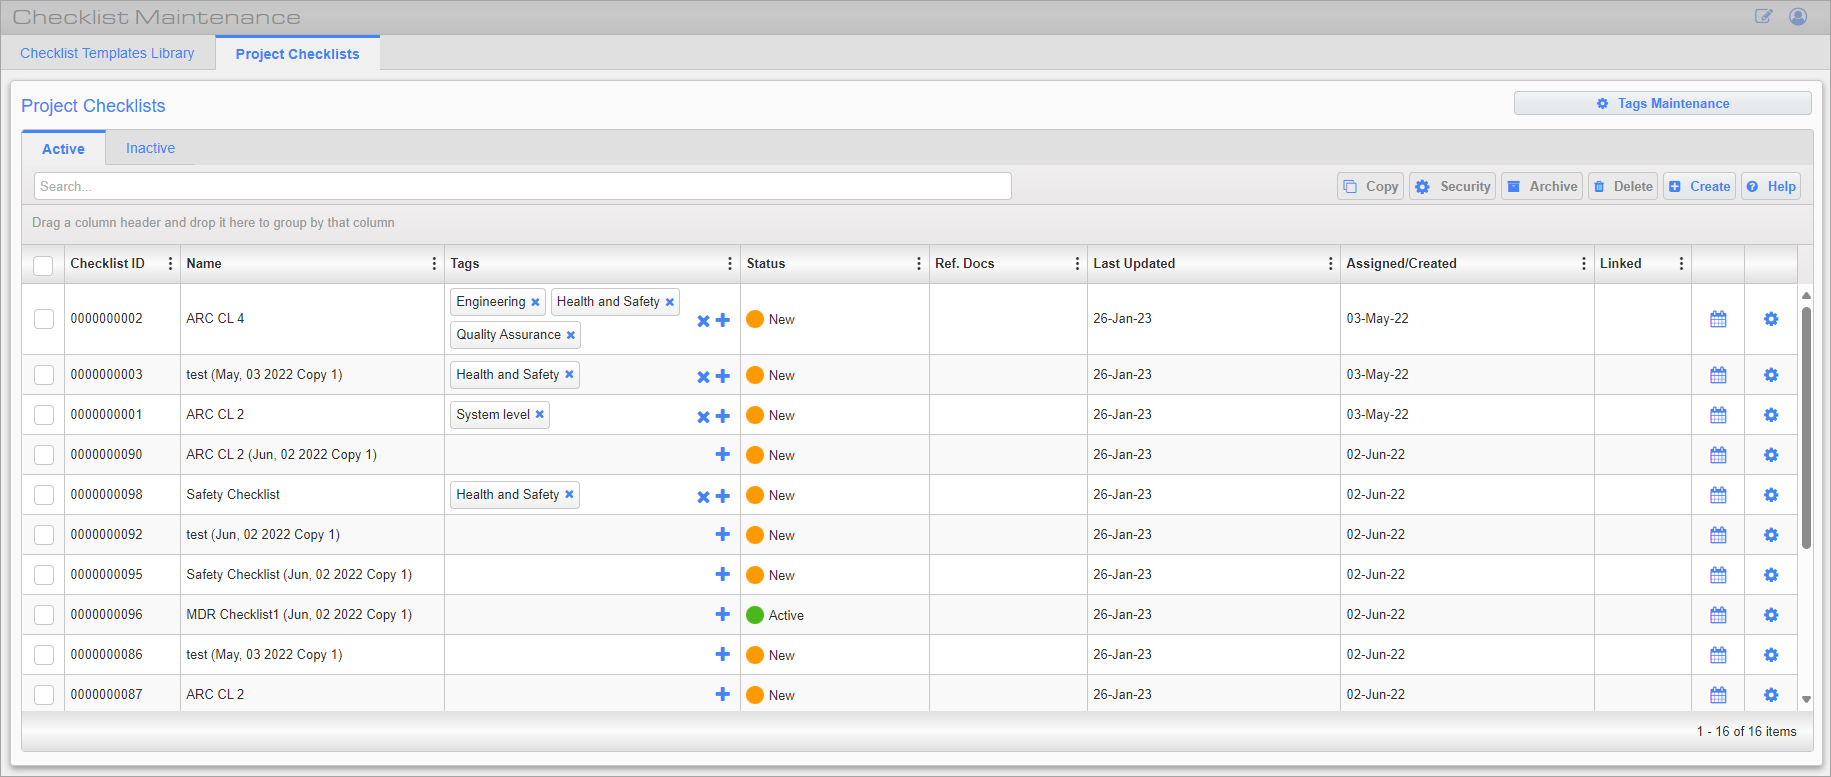The image size is (1831, 777).
Task: Click the Copy button
Action: [x=1371, y=186]
